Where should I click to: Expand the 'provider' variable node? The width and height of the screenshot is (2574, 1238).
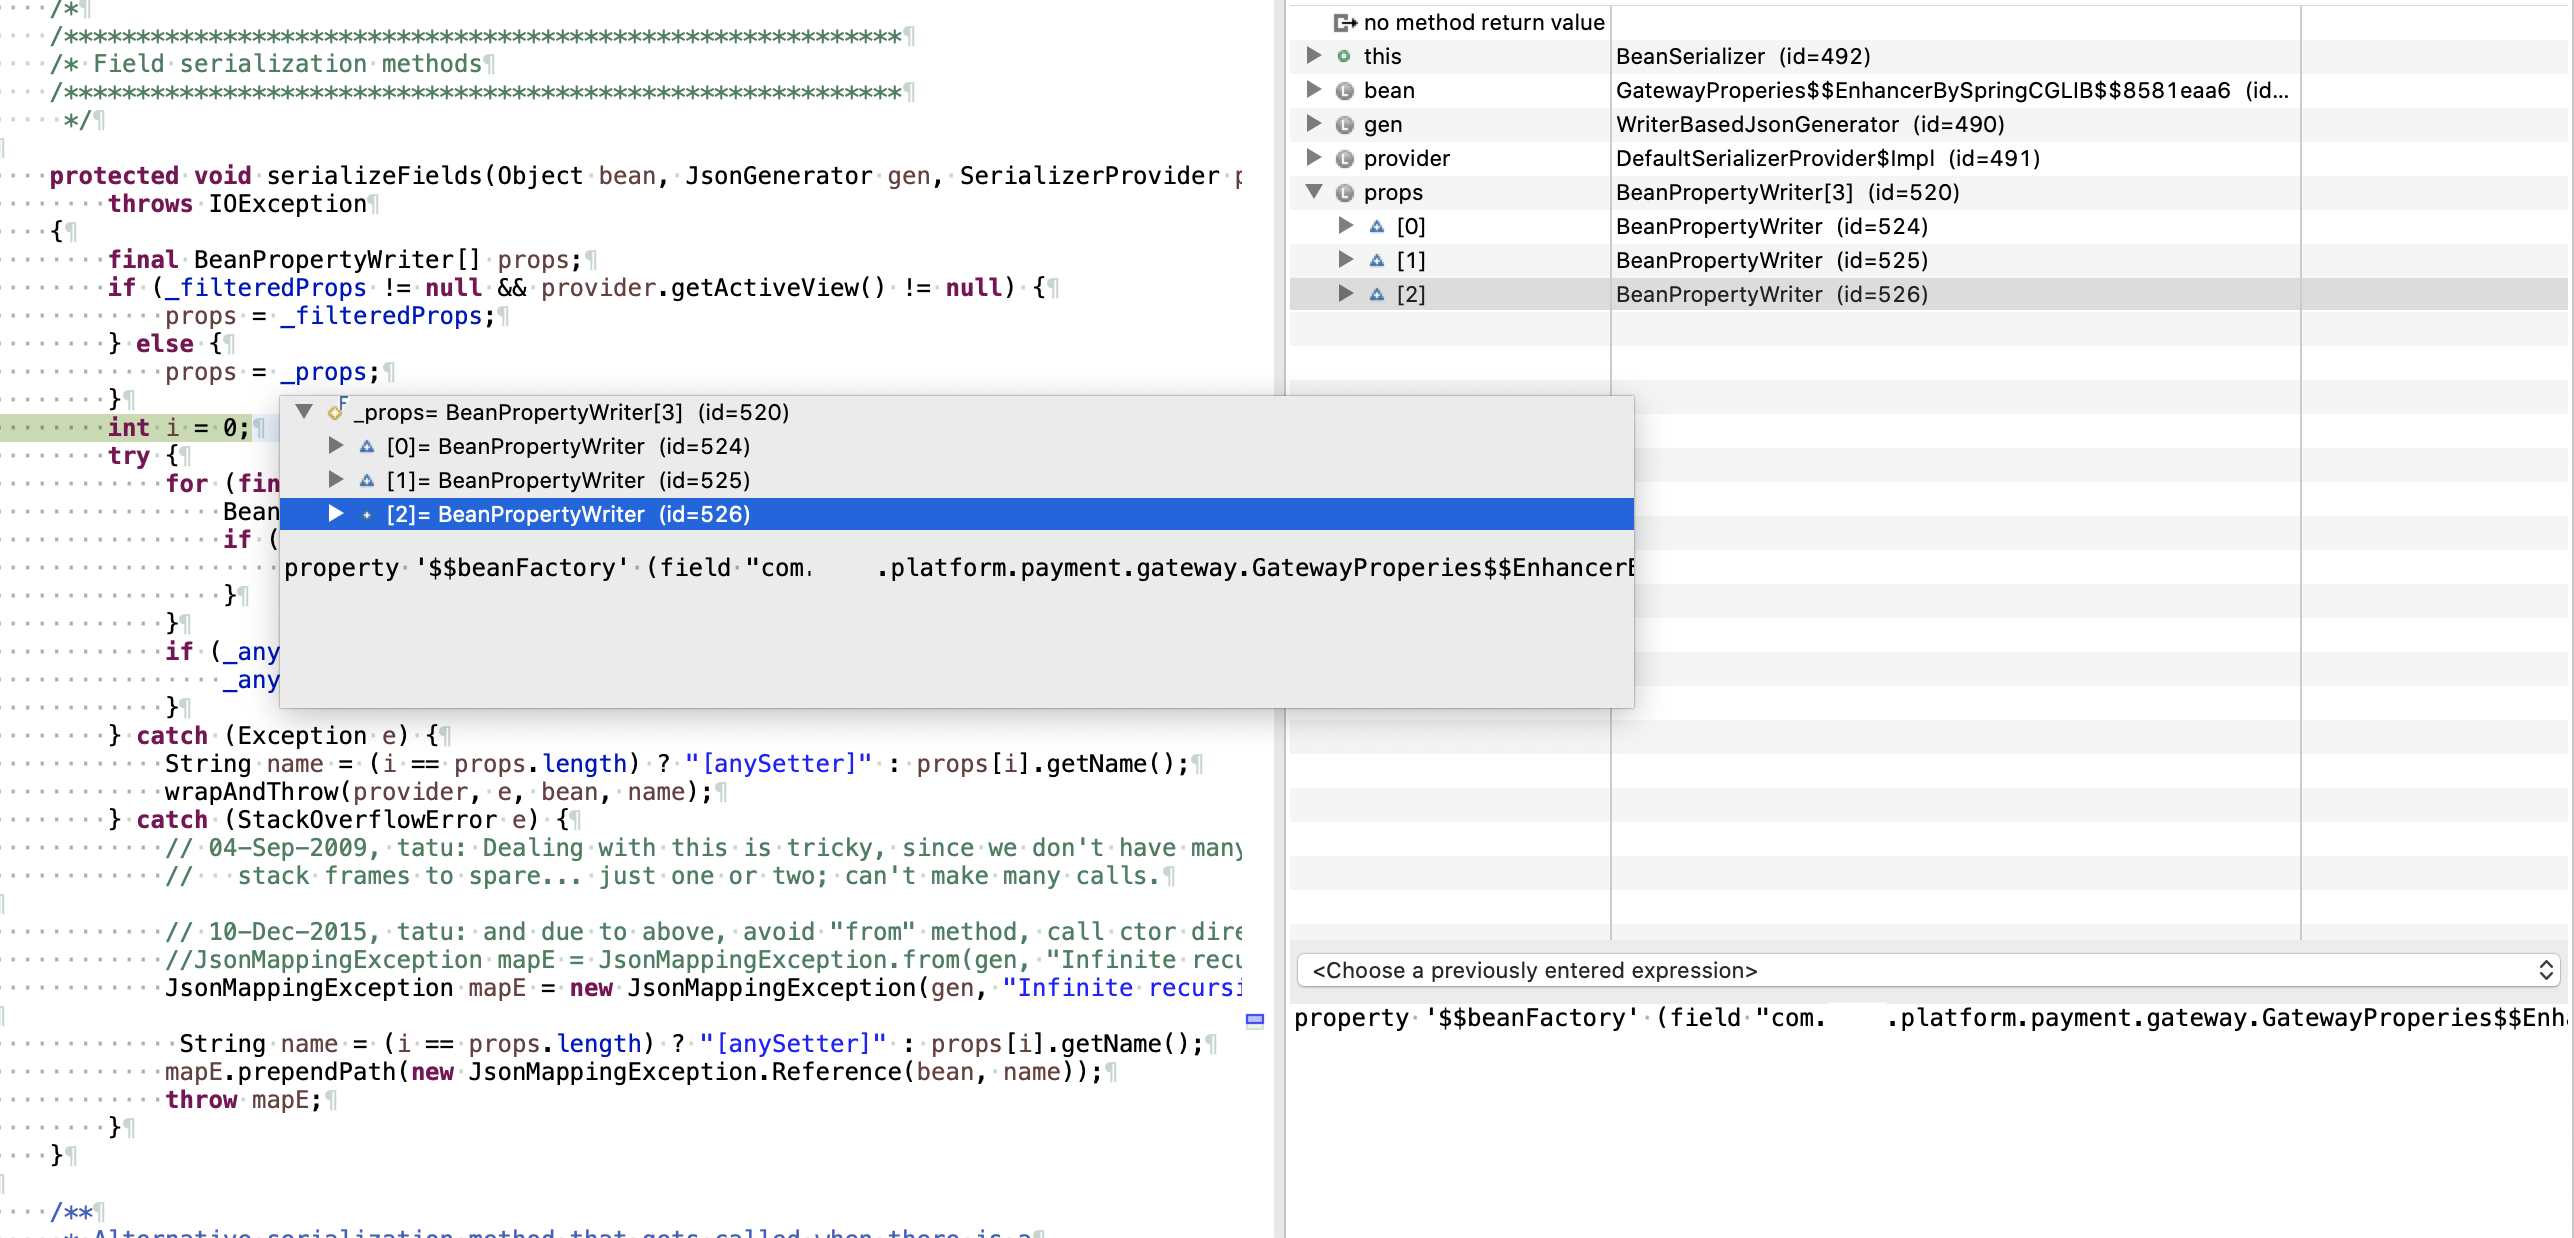1314,158
